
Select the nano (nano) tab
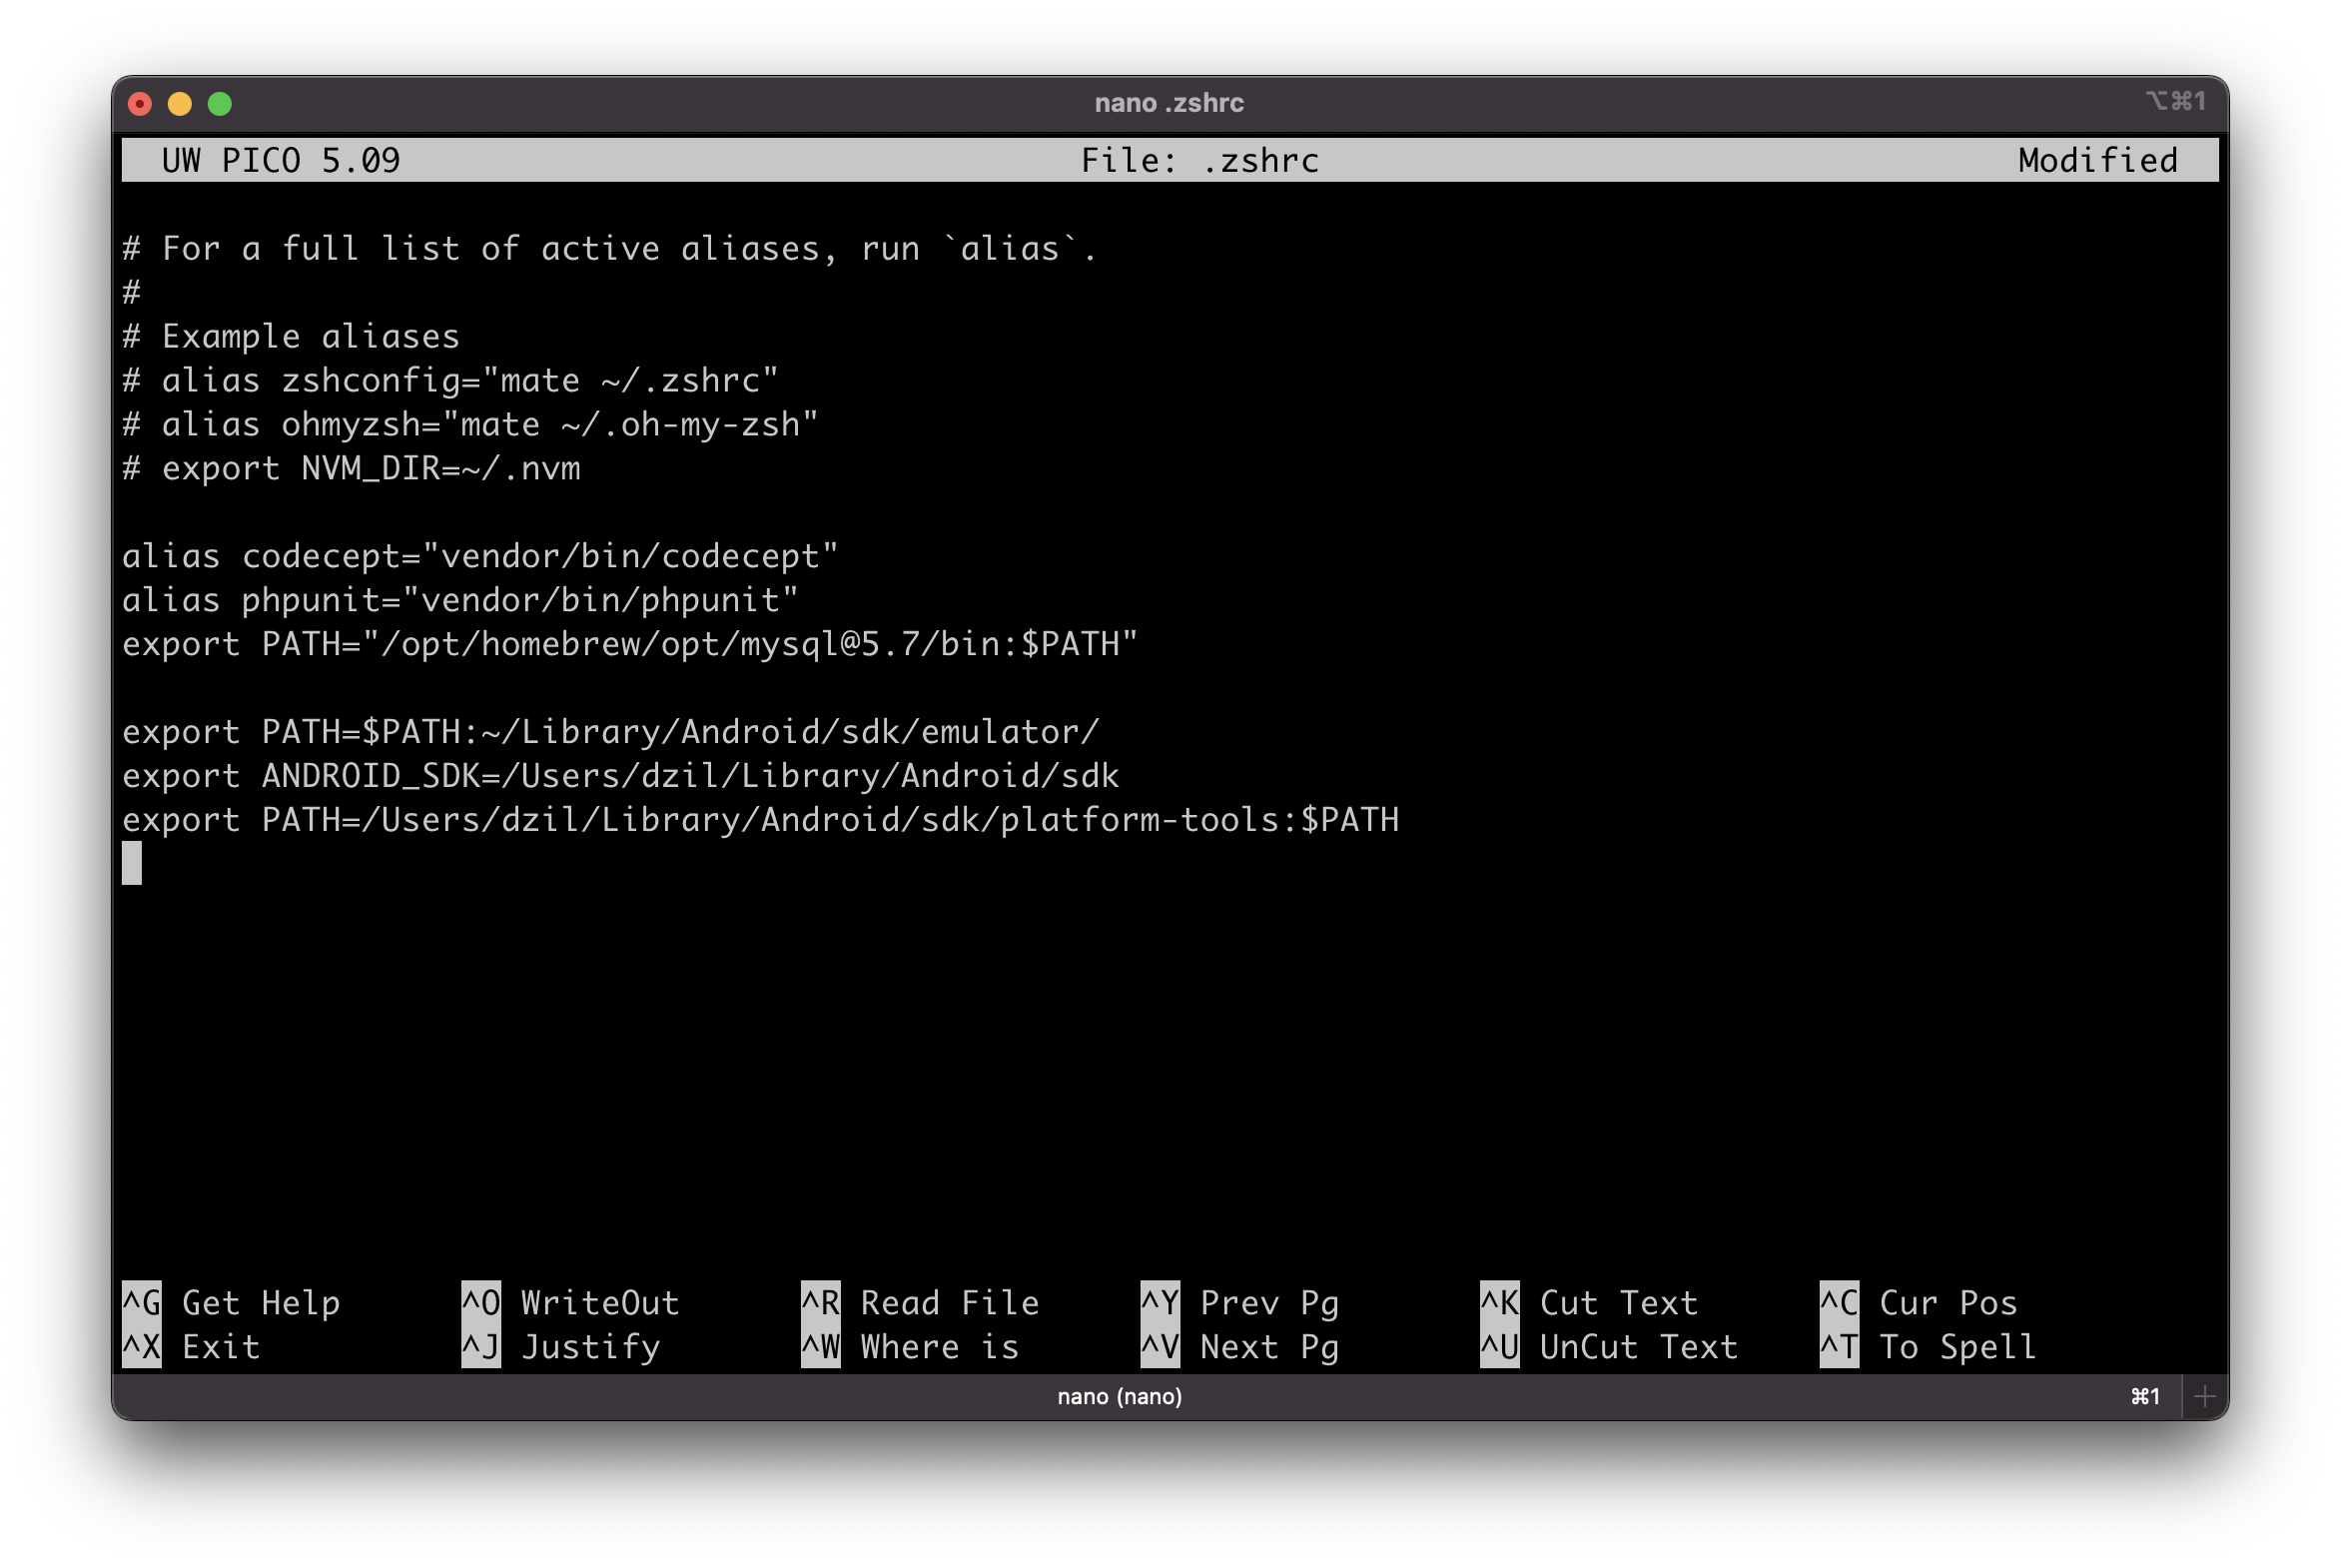point(1119,1396)
